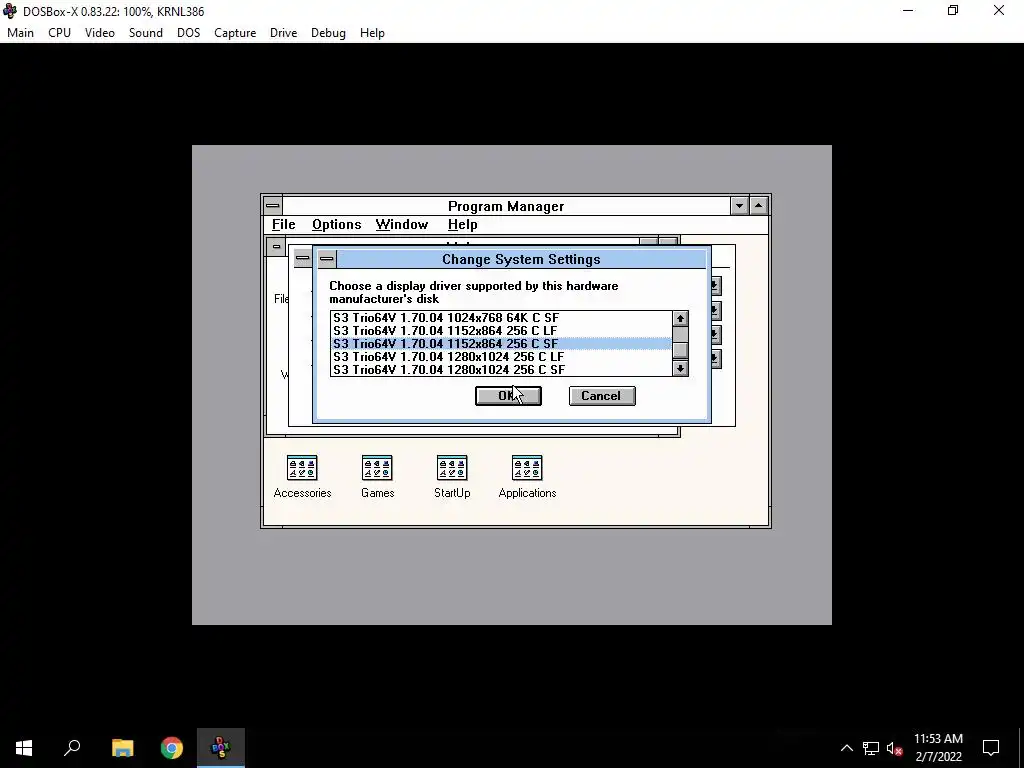This screenshot has height=768, width=1024.
Task: Select 1152x864 256 C LF driver
Action: click(501, 330)
